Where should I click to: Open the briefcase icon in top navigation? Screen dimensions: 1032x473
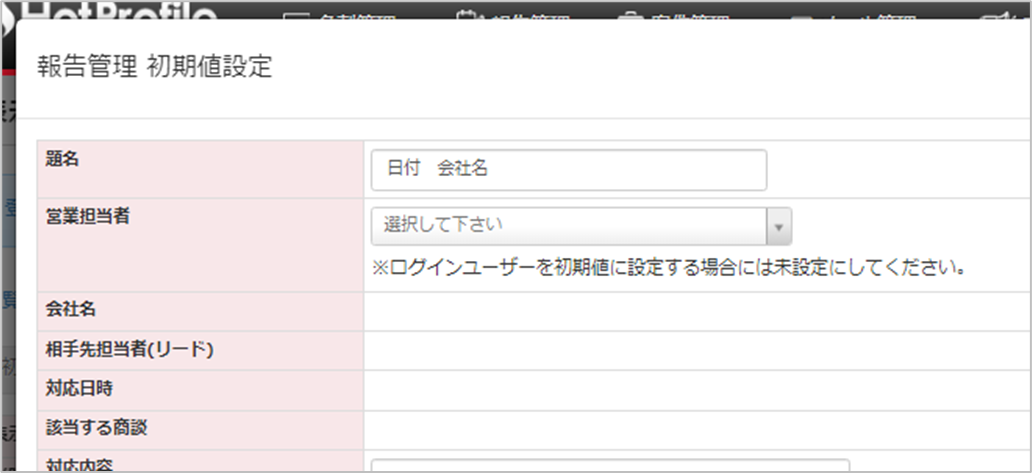pyautogui.click(x=629, y=14)
